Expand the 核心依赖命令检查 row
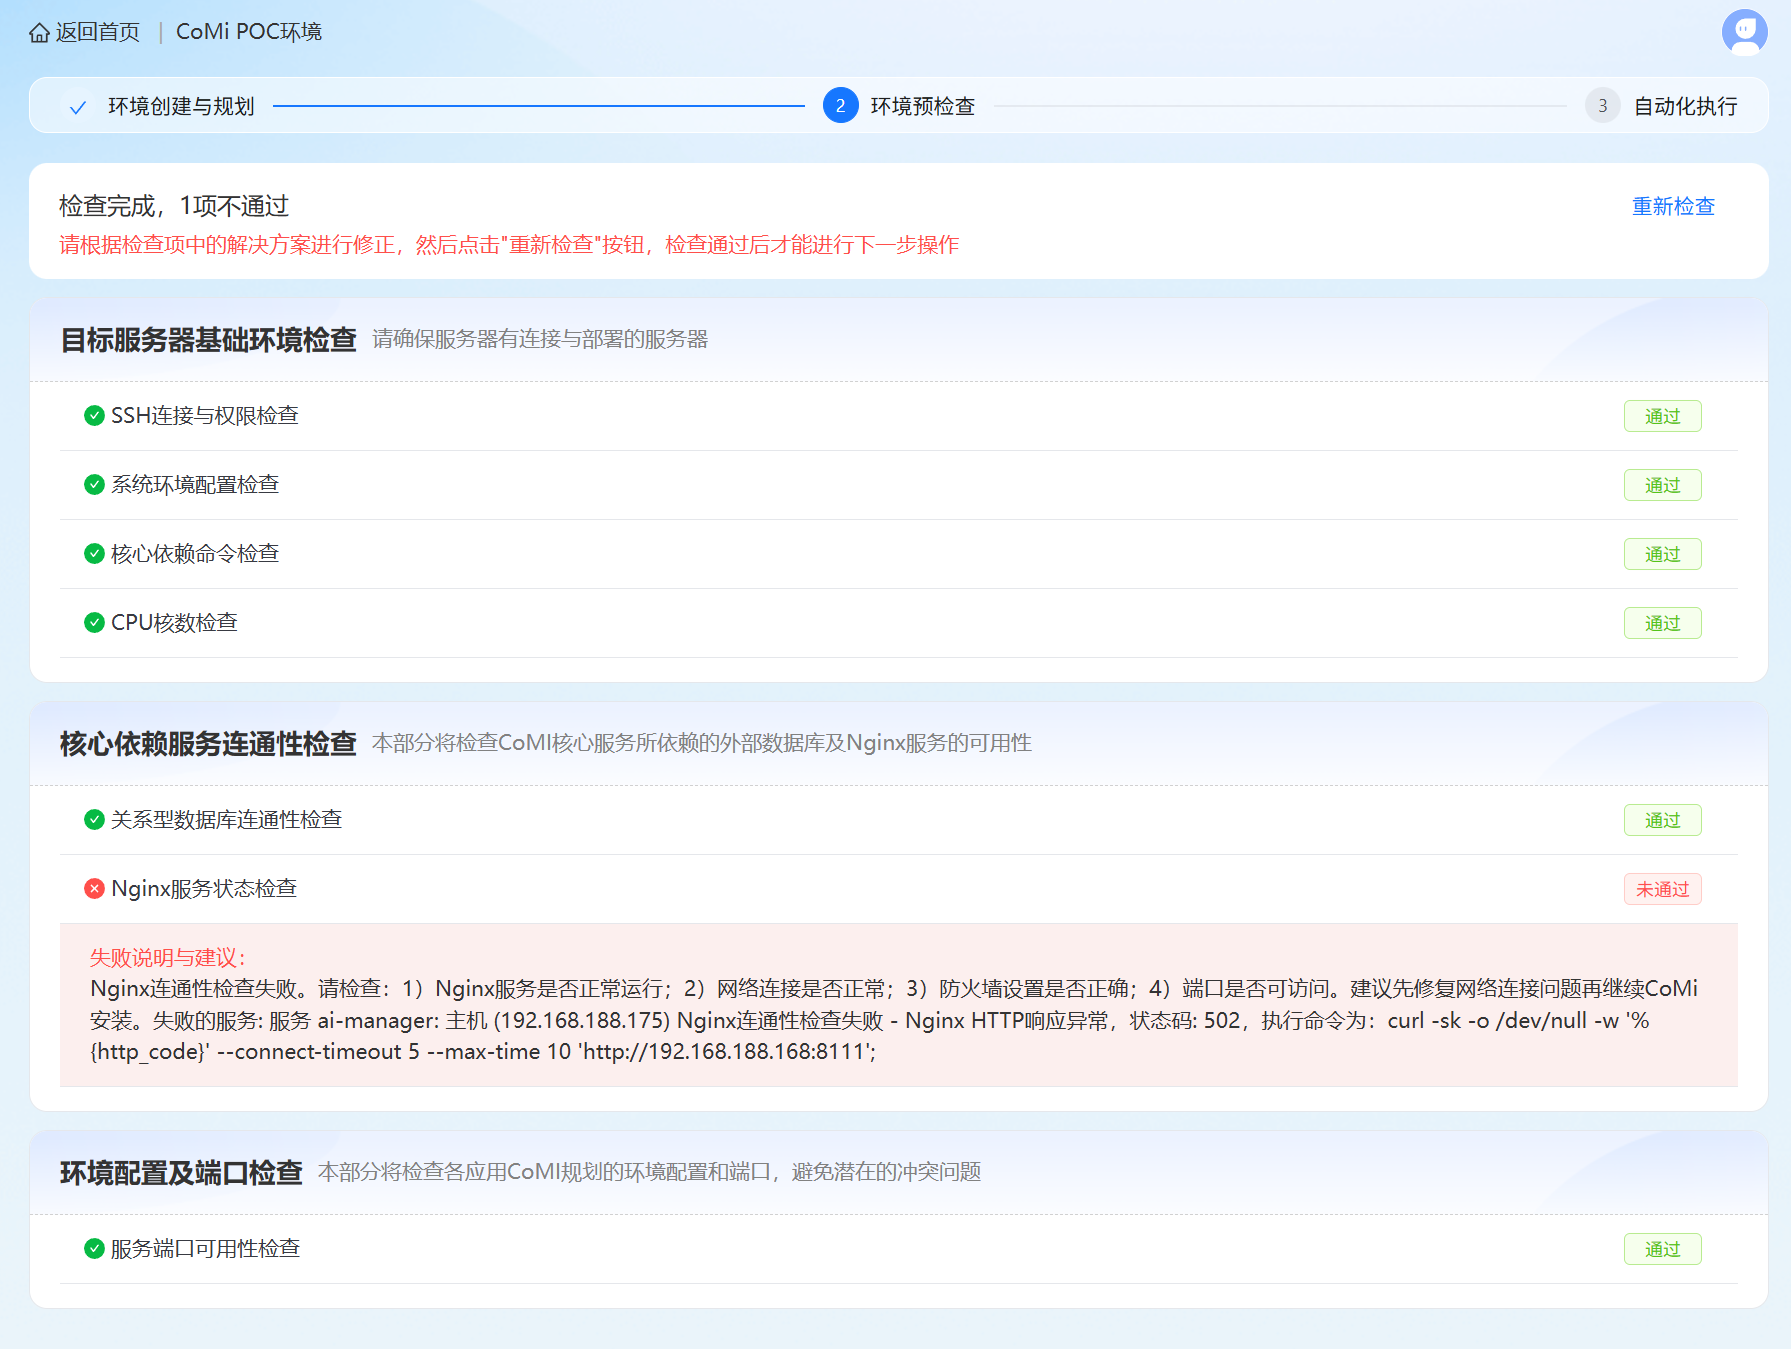Screen dimensions: 1791x1349 pos(195,554)
